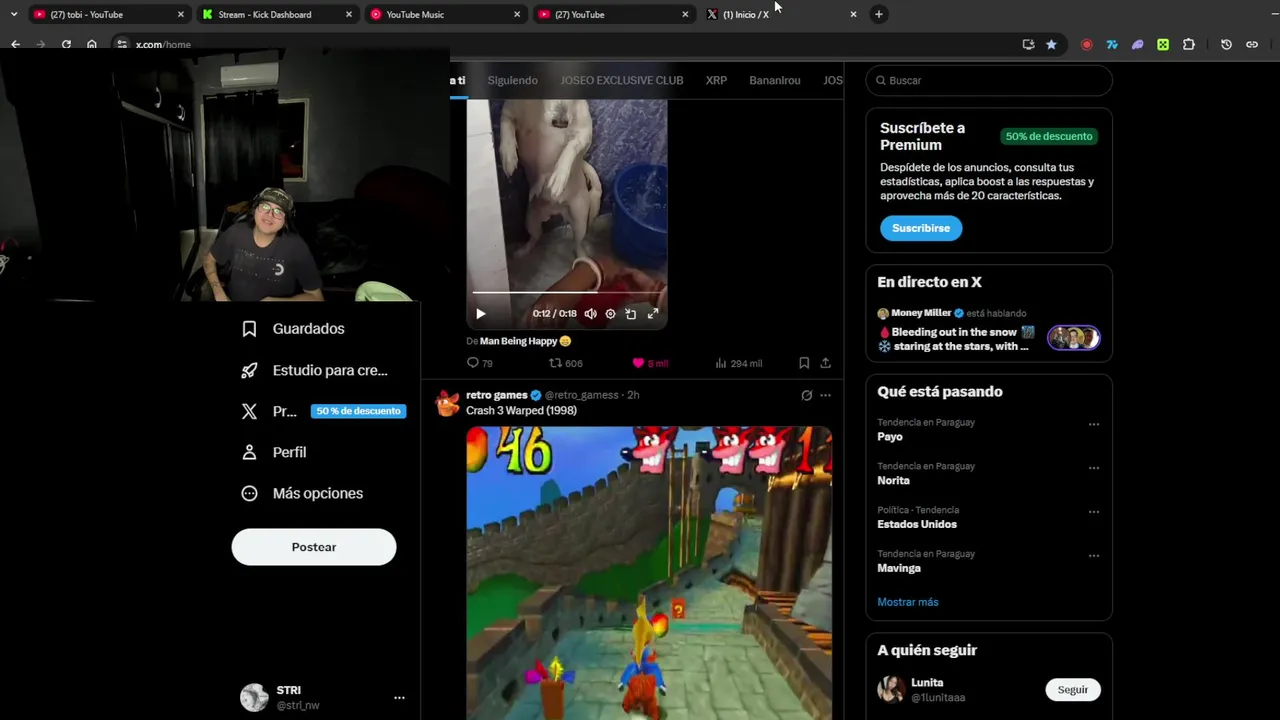Open the retro games profile avatar
Screen dimensions: 1280x720
pos(447,403)
